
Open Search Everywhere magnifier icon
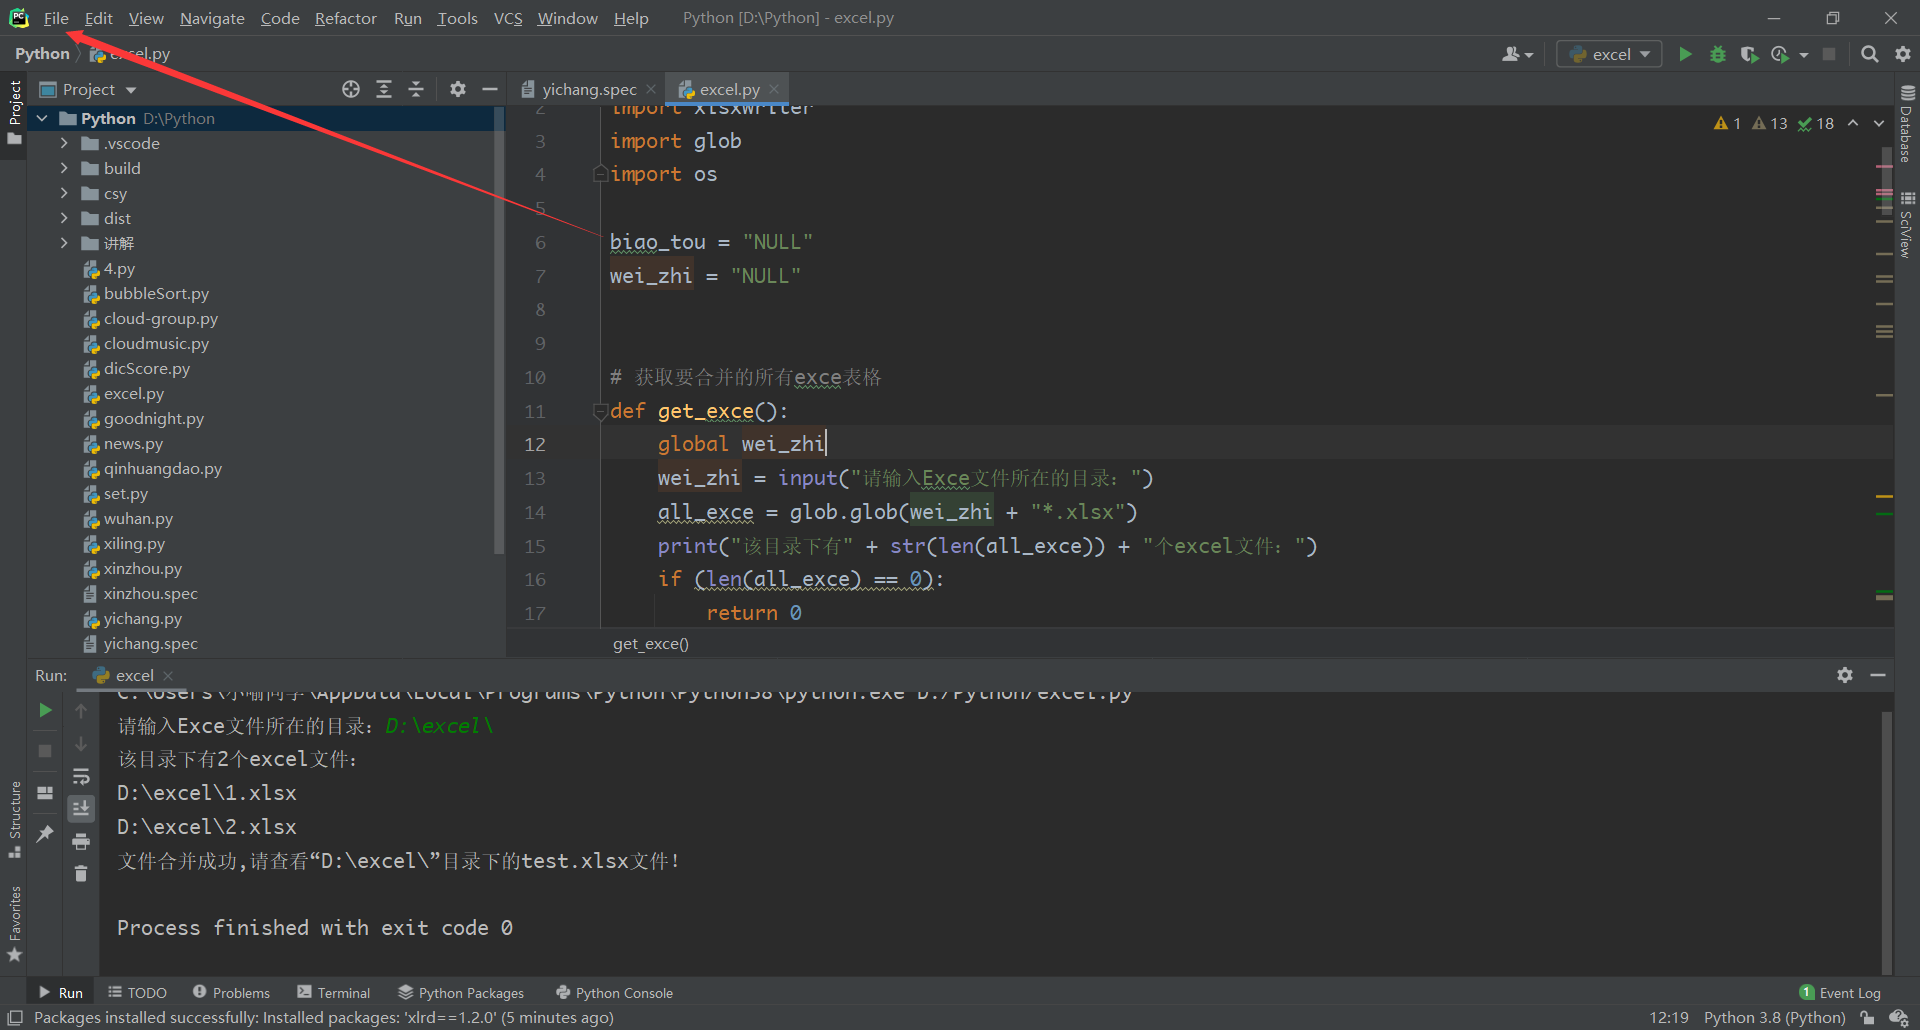(x=1869, y=54)
